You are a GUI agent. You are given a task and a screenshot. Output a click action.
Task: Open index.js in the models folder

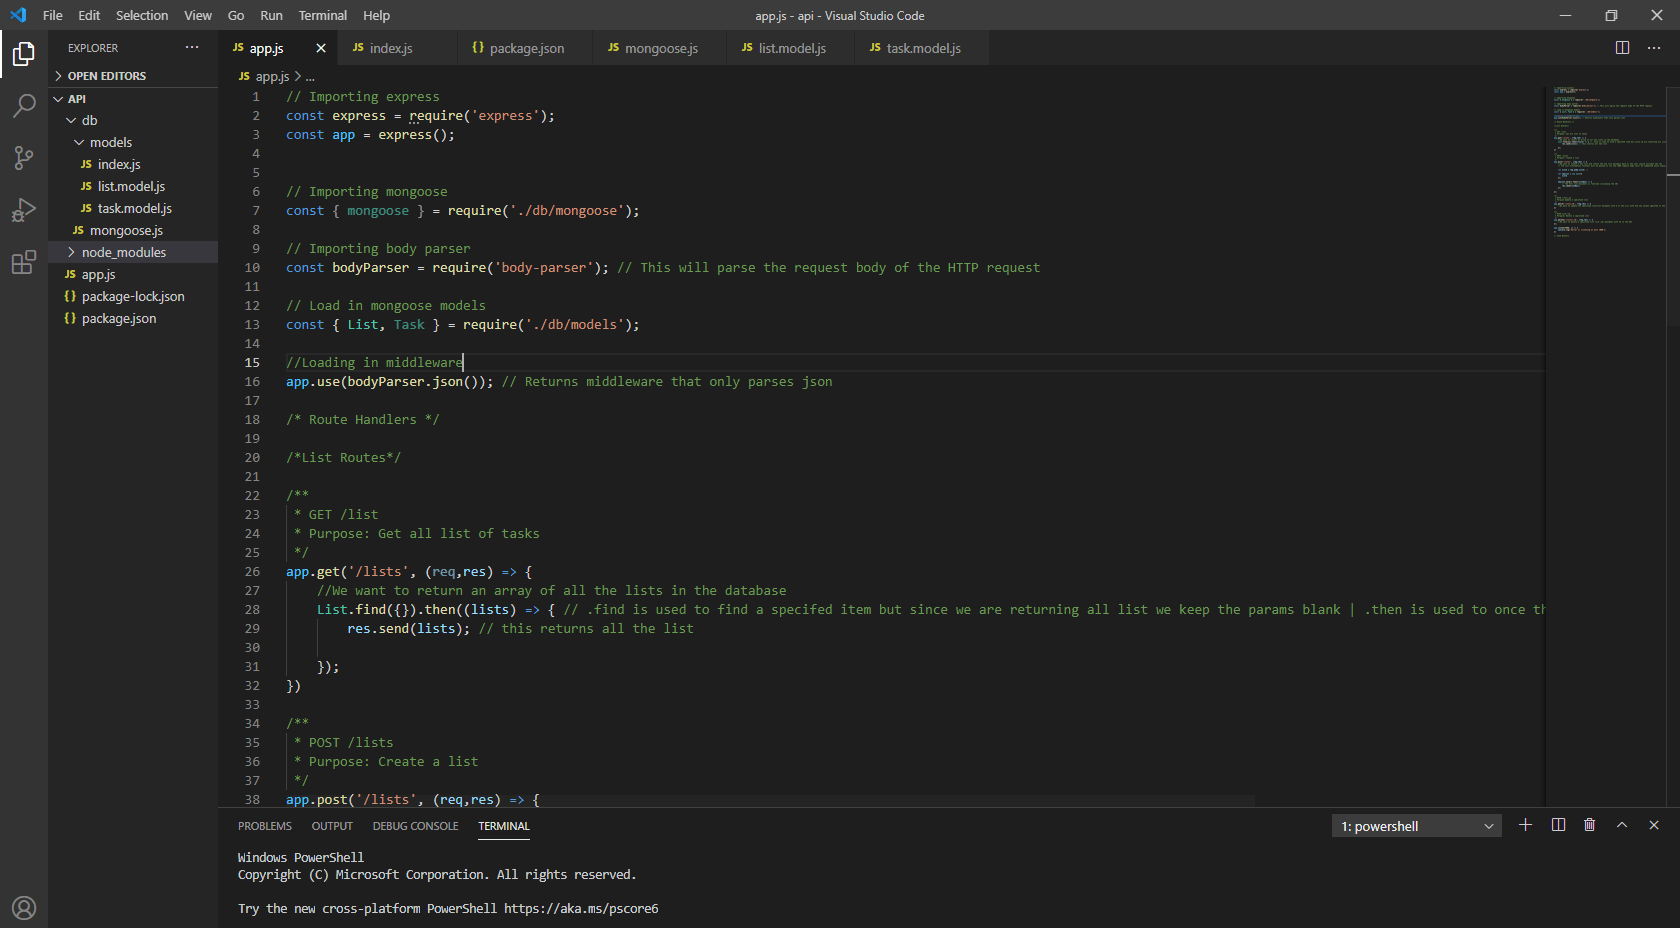(133, 164)
